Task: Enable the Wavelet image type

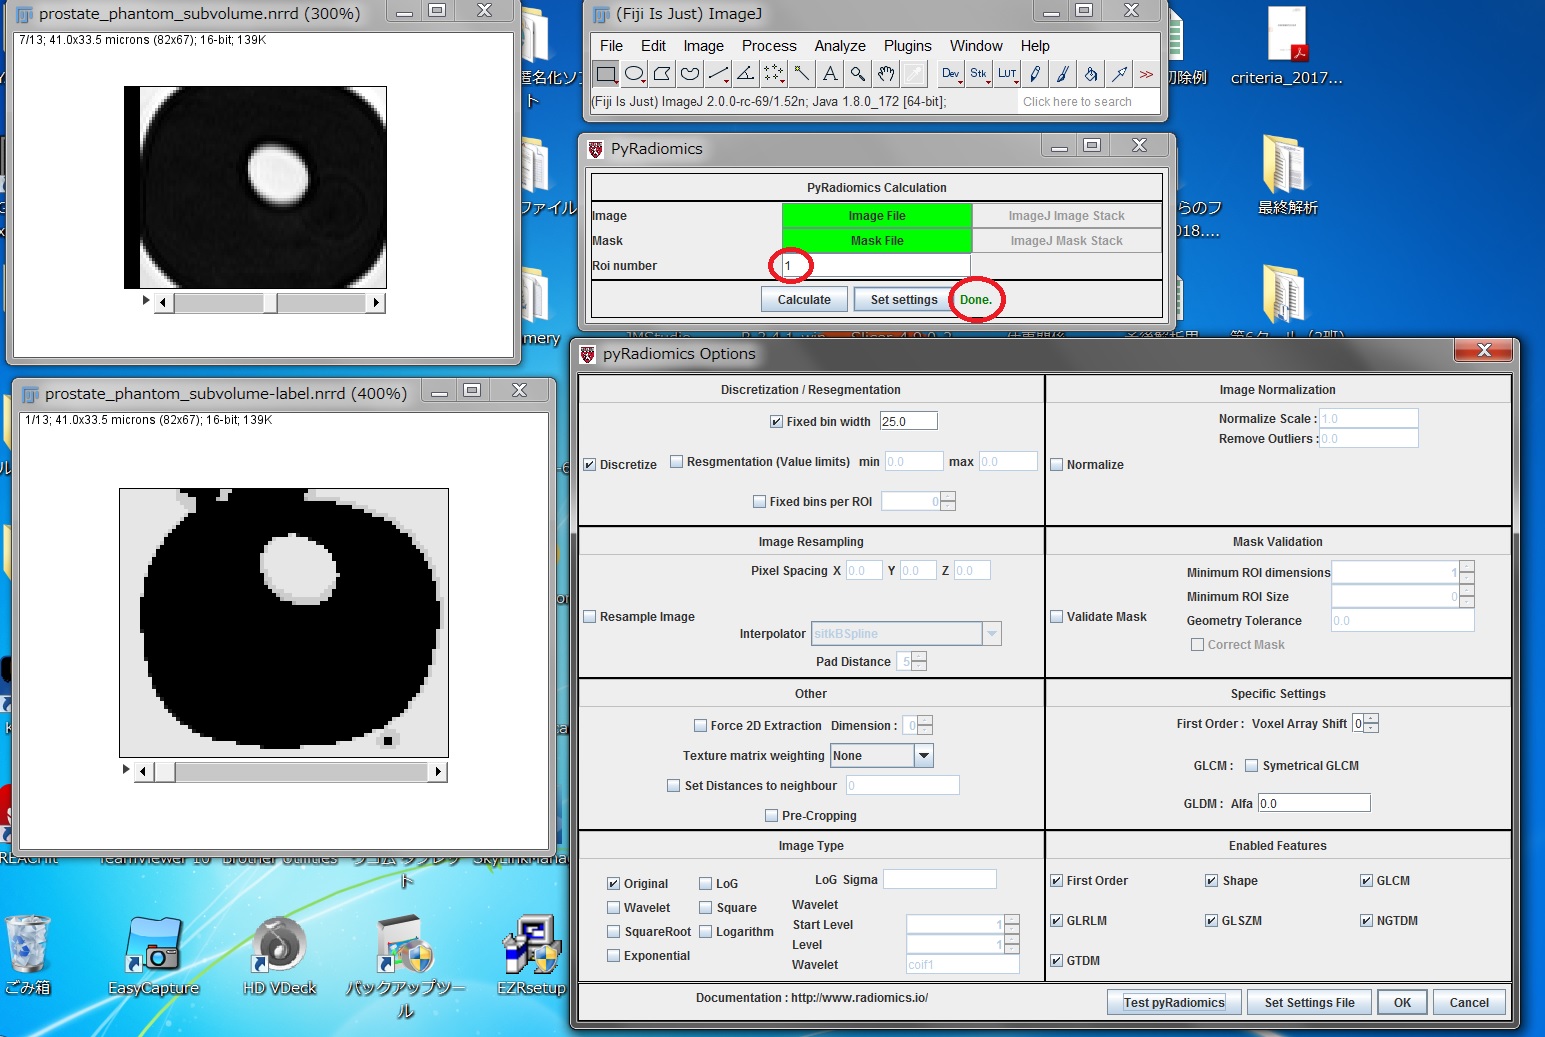Action: 614,907
